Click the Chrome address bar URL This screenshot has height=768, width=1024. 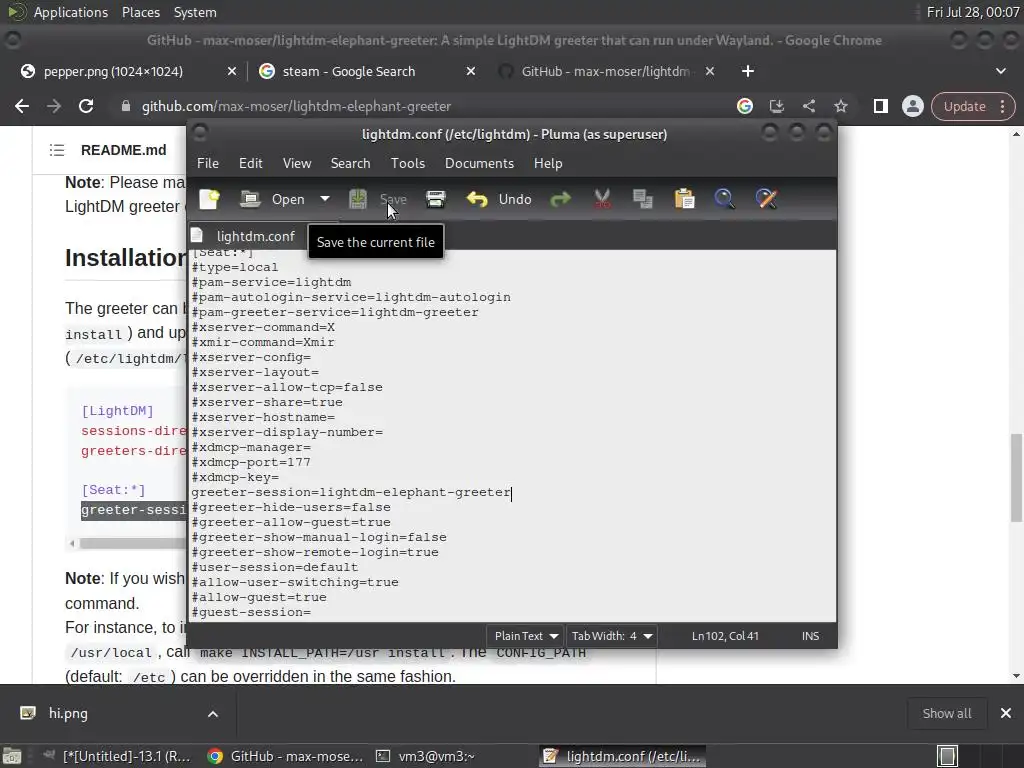[x=296, y=106]
